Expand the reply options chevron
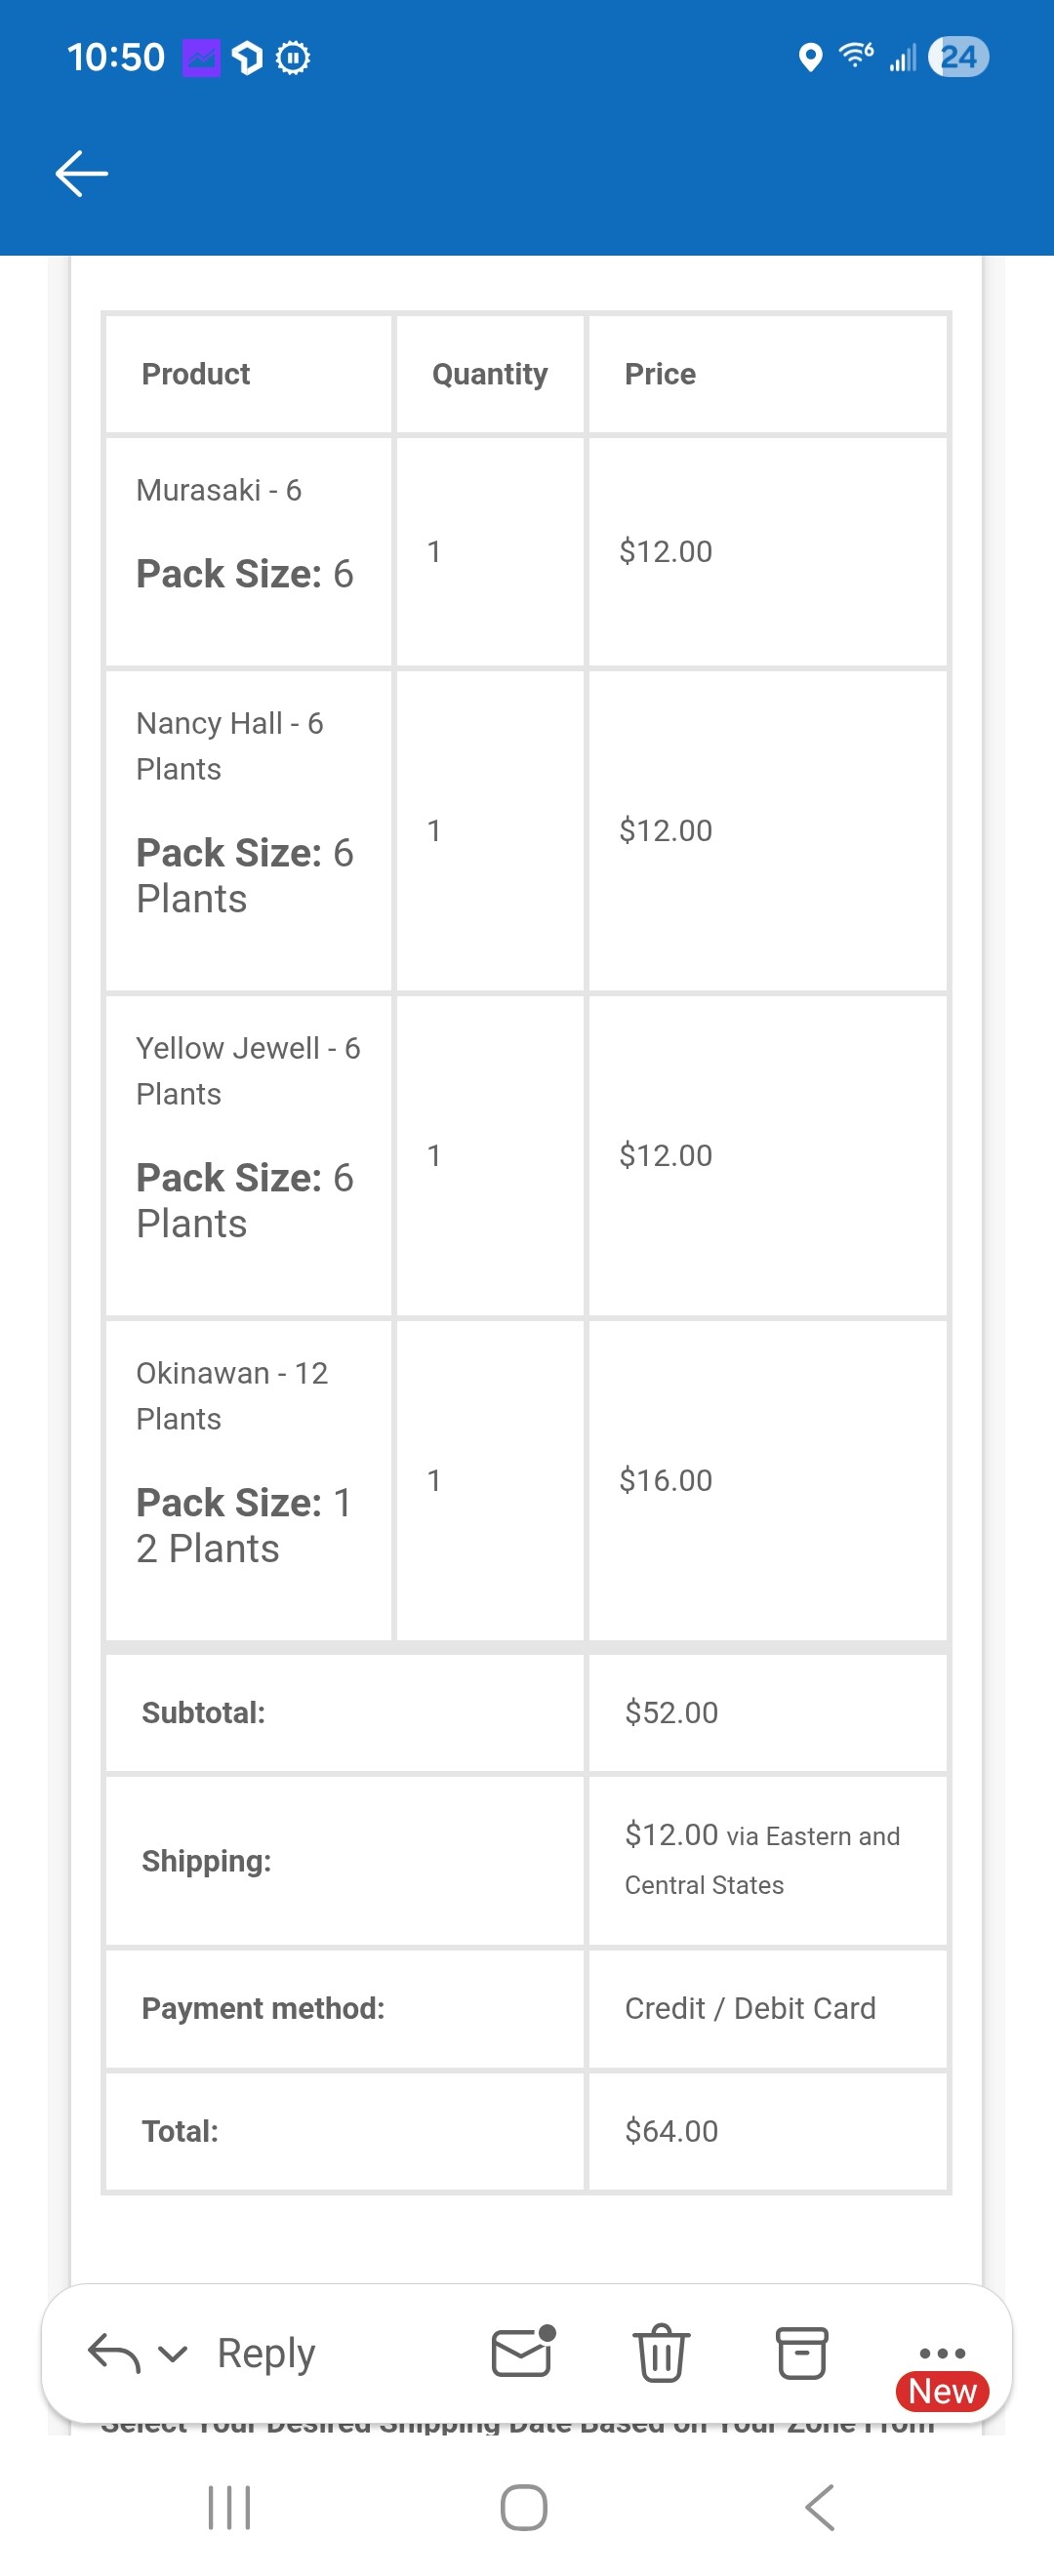 (173, 2354)
